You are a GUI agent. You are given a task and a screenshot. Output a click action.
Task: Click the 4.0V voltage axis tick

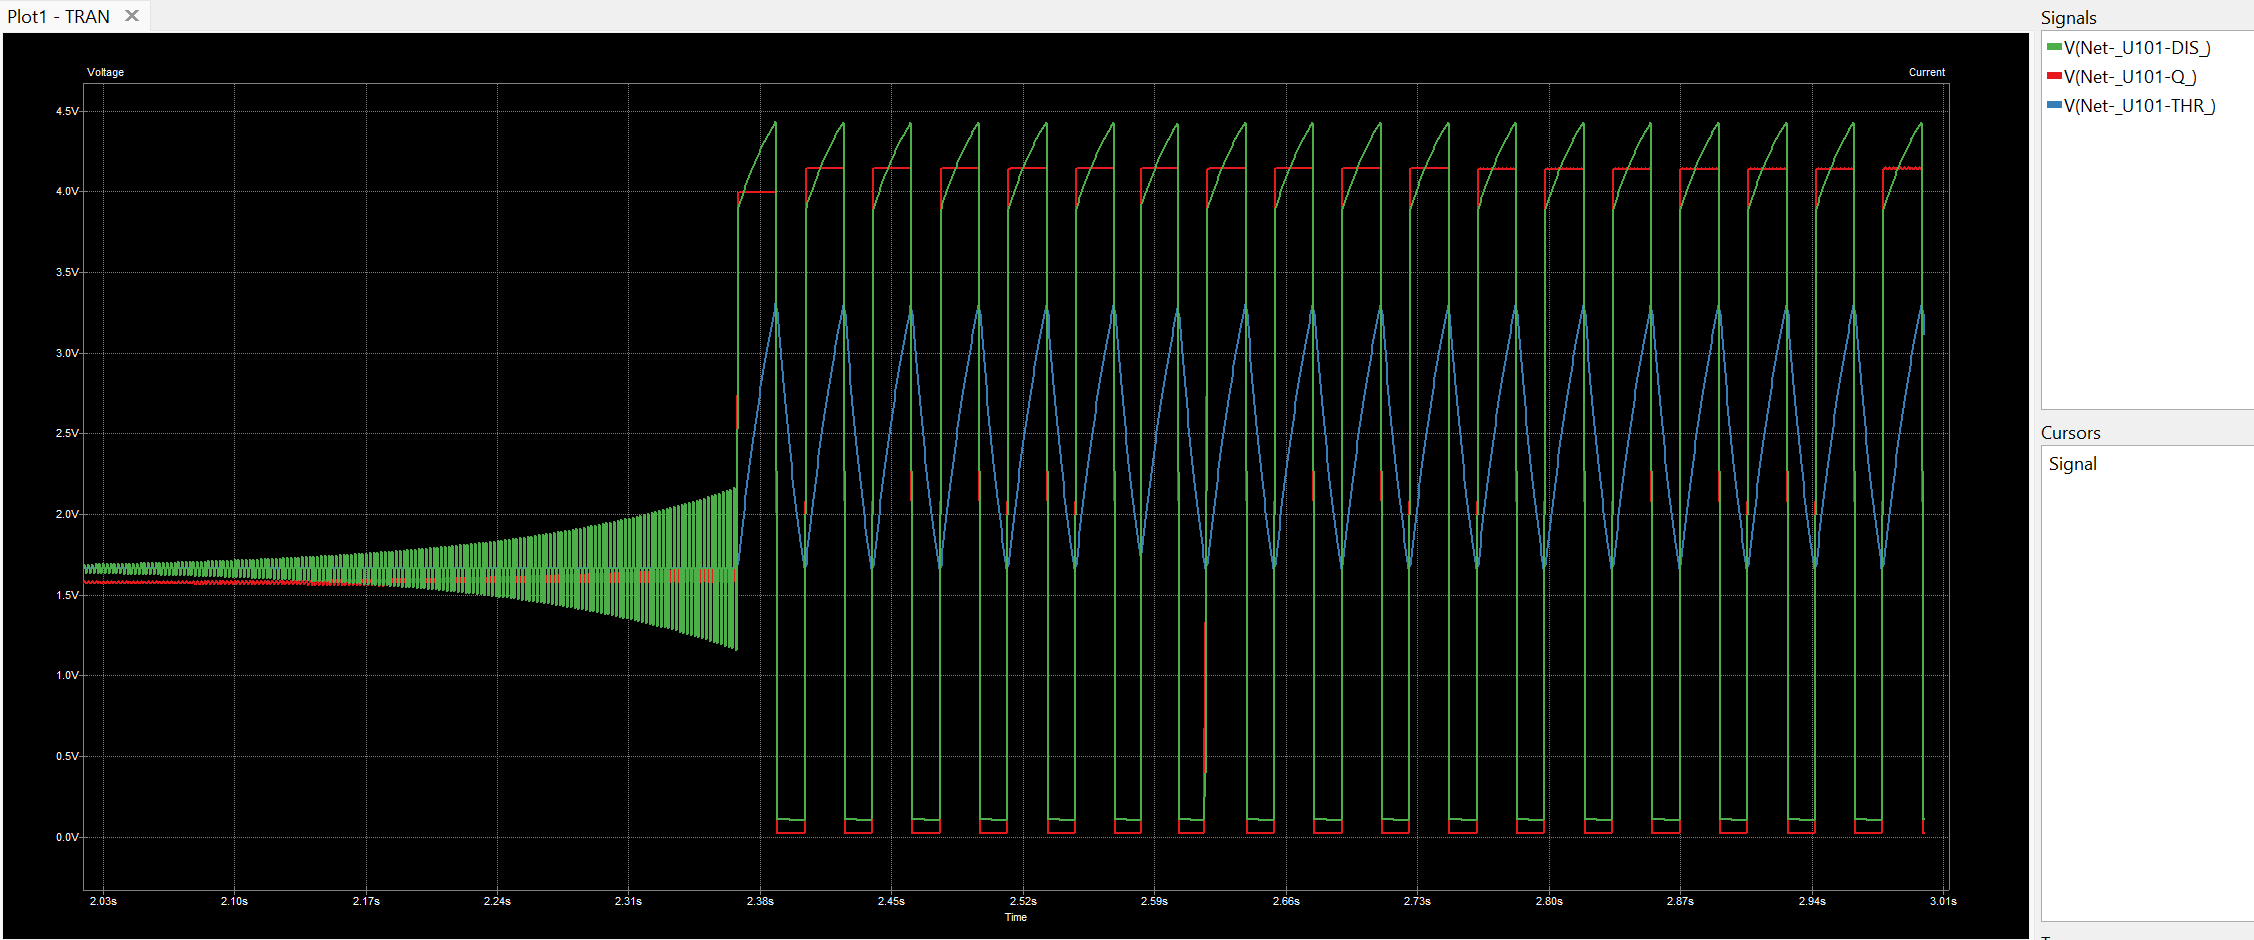coord(67,191)
